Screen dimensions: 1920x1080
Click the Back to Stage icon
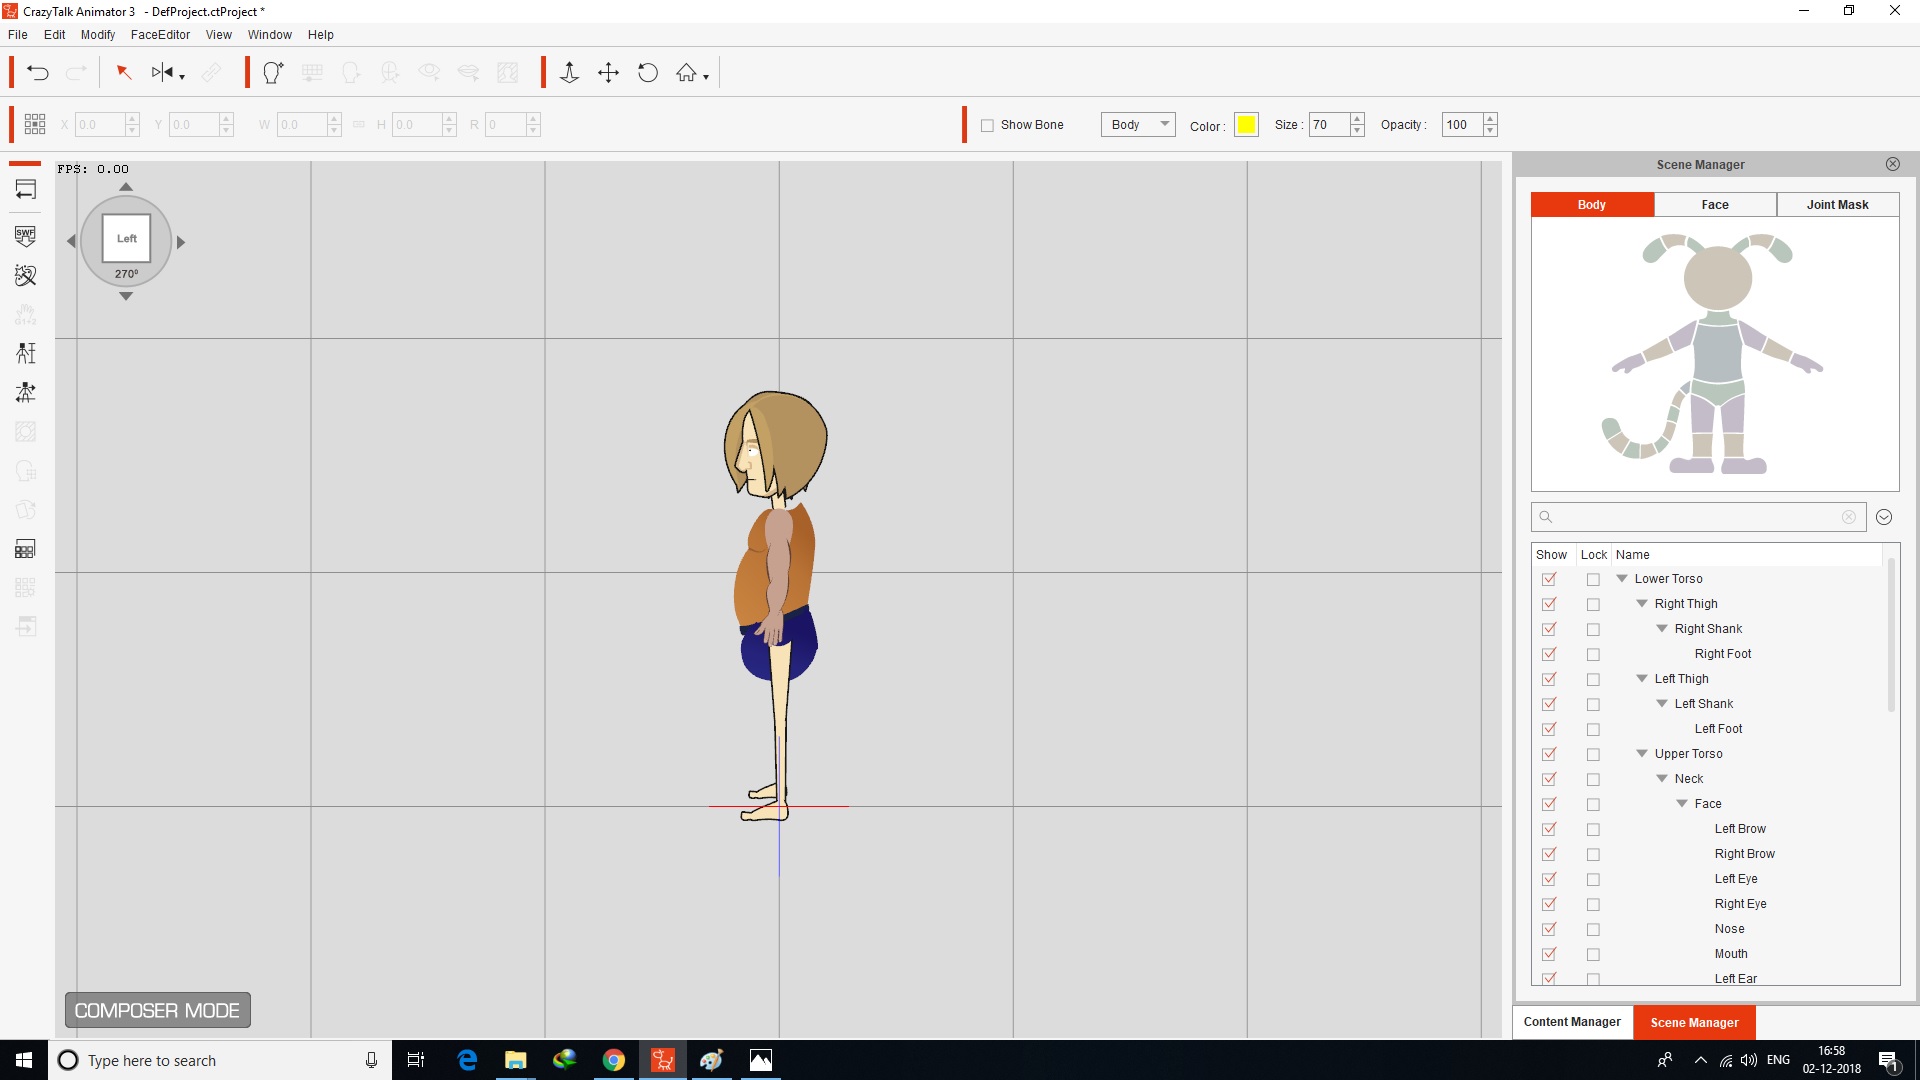26,190
